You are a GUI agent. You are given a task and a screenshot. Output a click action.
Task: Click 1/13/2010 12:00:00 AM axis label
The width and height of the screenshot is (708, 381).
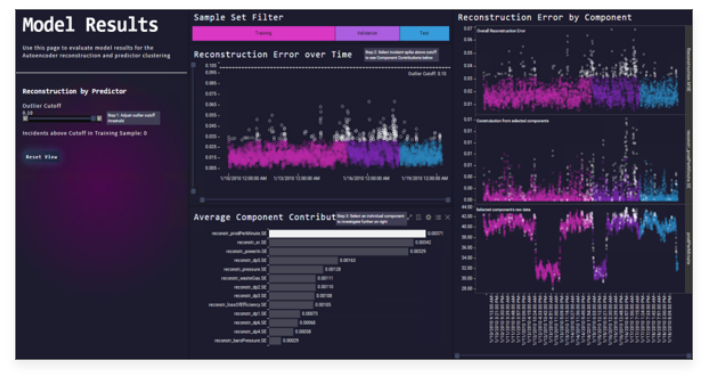pyautogui.click(x=297, y=178)
